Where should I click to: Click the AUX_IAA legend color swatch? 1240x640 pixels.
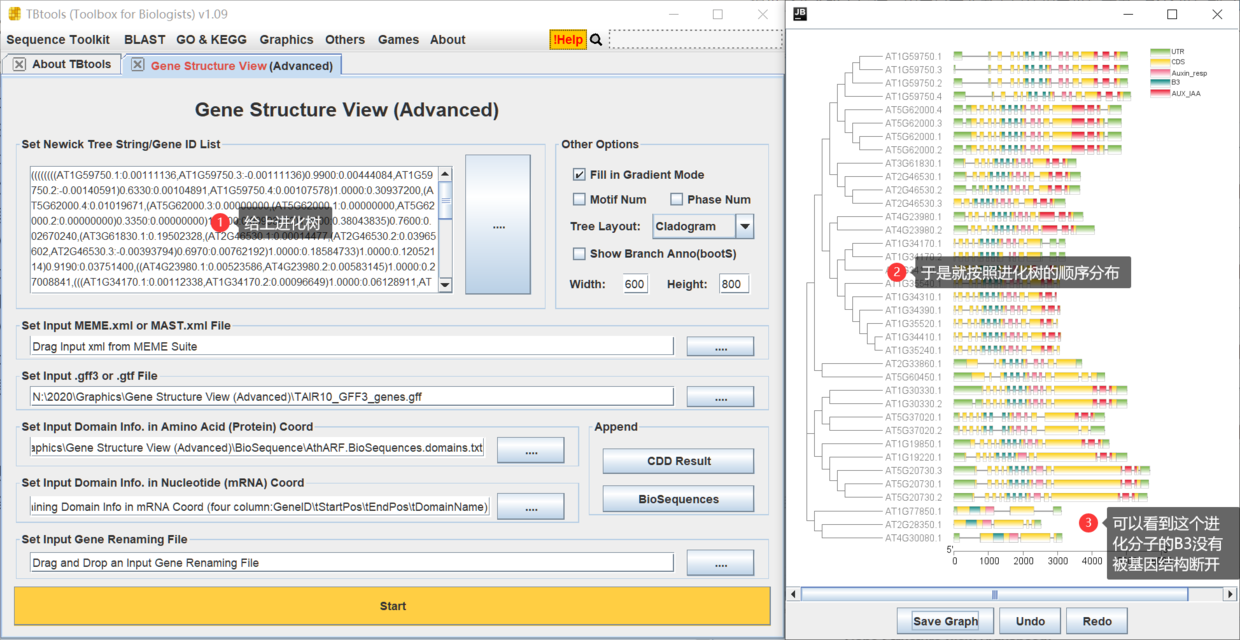1160,93
